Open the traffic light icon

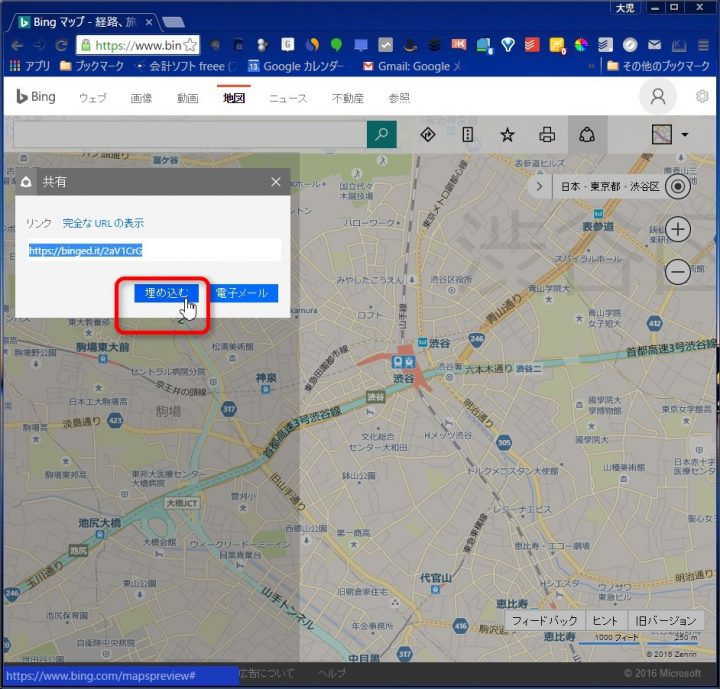[x=467, y=135]
